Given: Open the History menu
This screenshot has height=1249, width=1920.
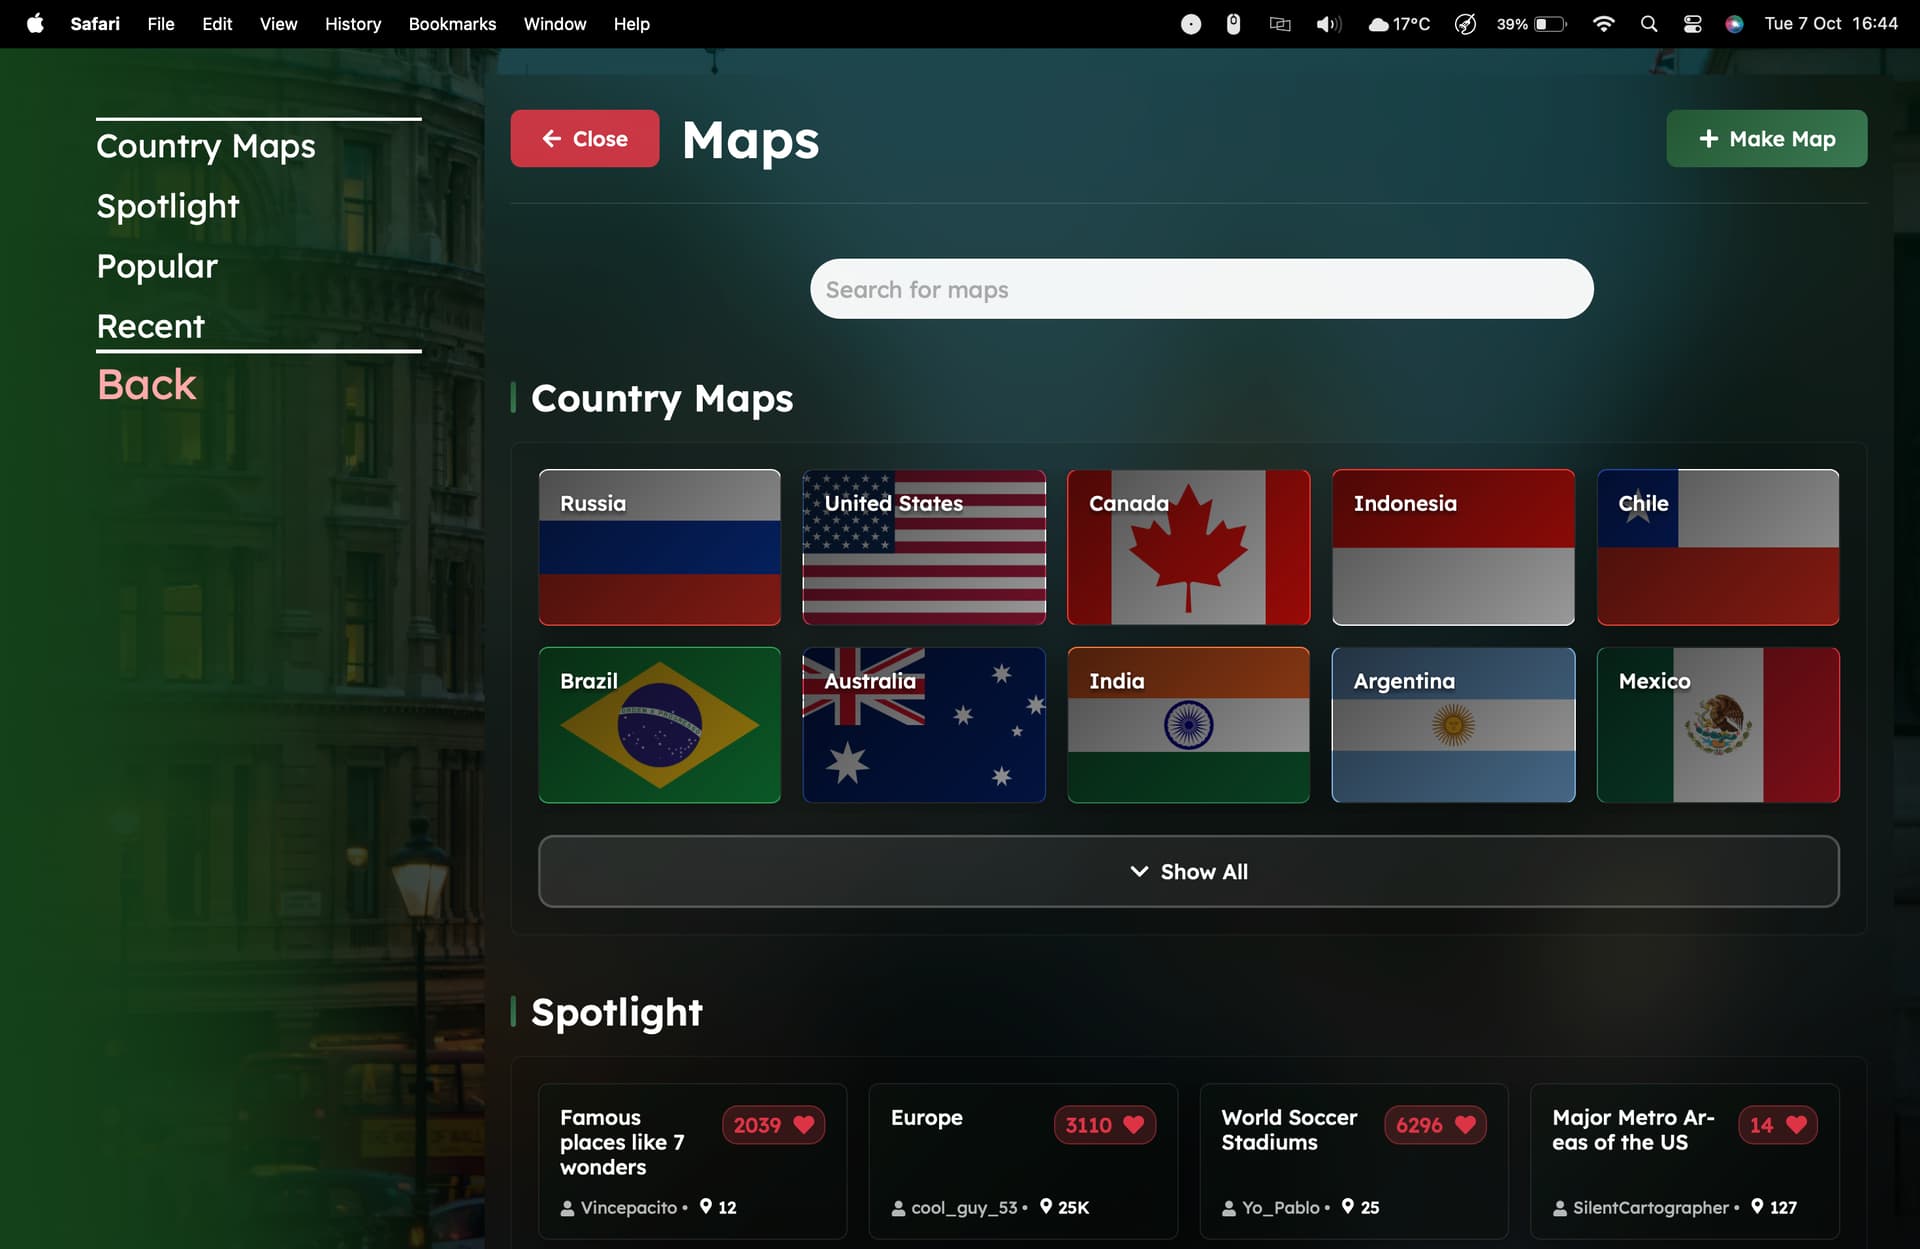Looking at the screenshot, I should (x=352, y=24).
